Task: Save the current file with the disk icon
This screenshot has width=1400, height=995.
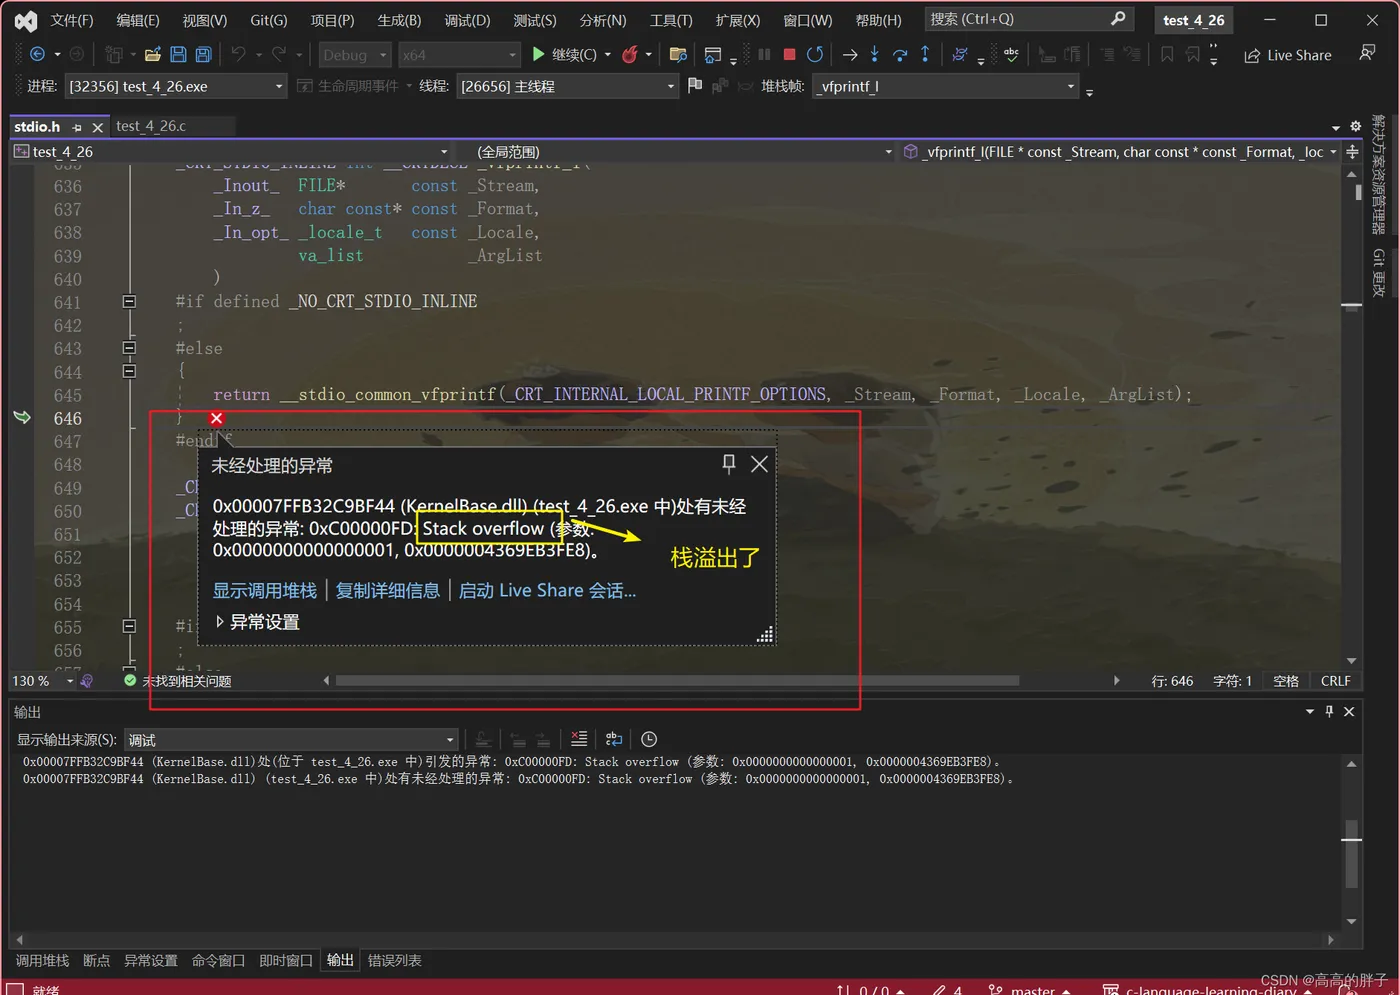Action: [178, 54]
